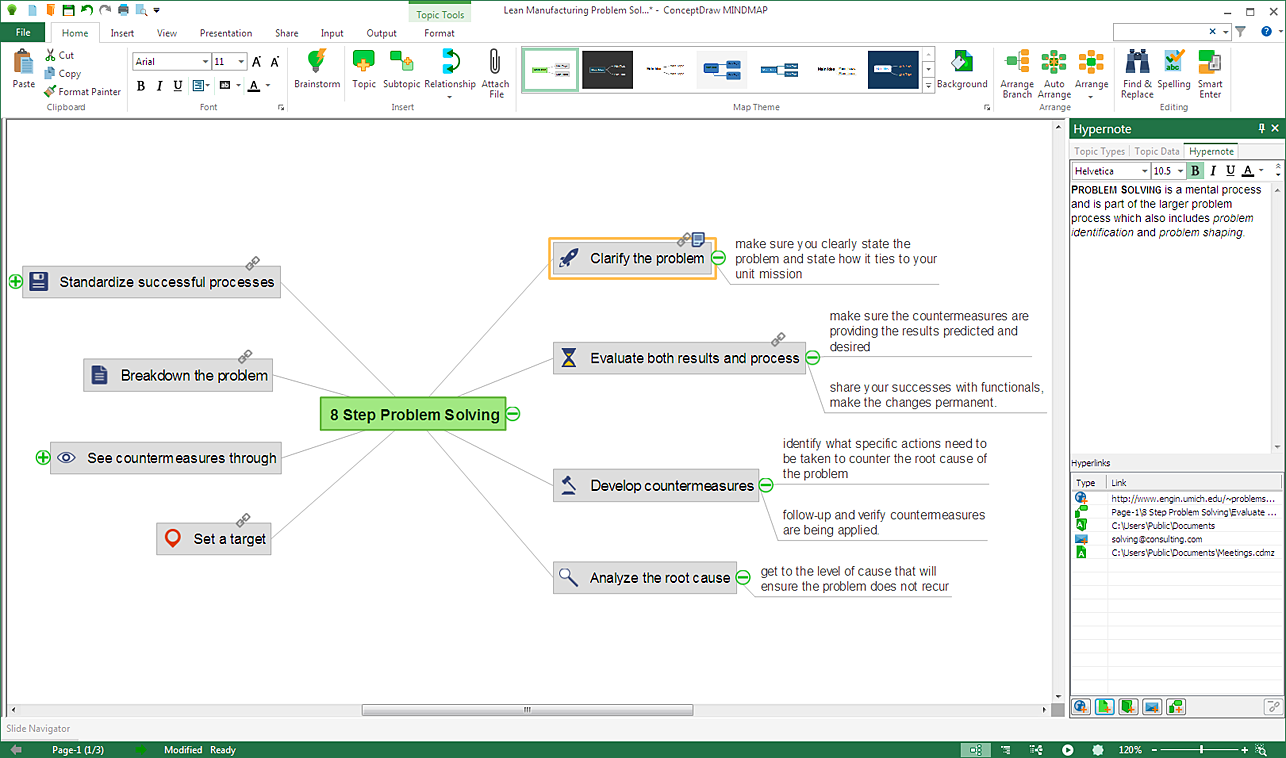This screenshot has width=1286, height=758.
Task: Open the Arial font name dropdown
Action: [205, 62]
